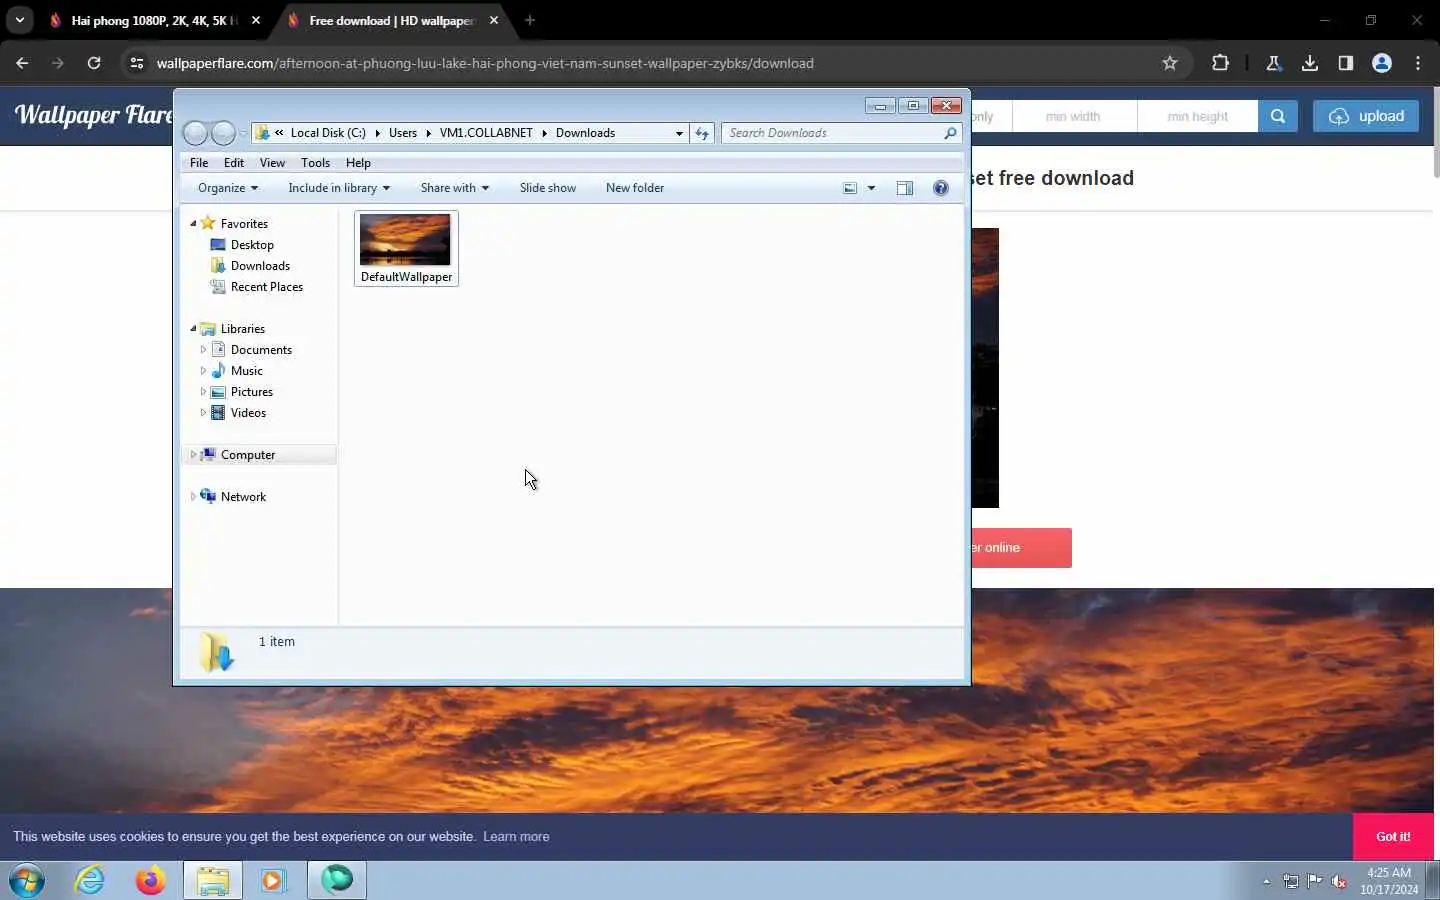This screenshot has height=900, width=1440.
Task: Open Windows Media Player from taskbar
Action: (273, 880)
